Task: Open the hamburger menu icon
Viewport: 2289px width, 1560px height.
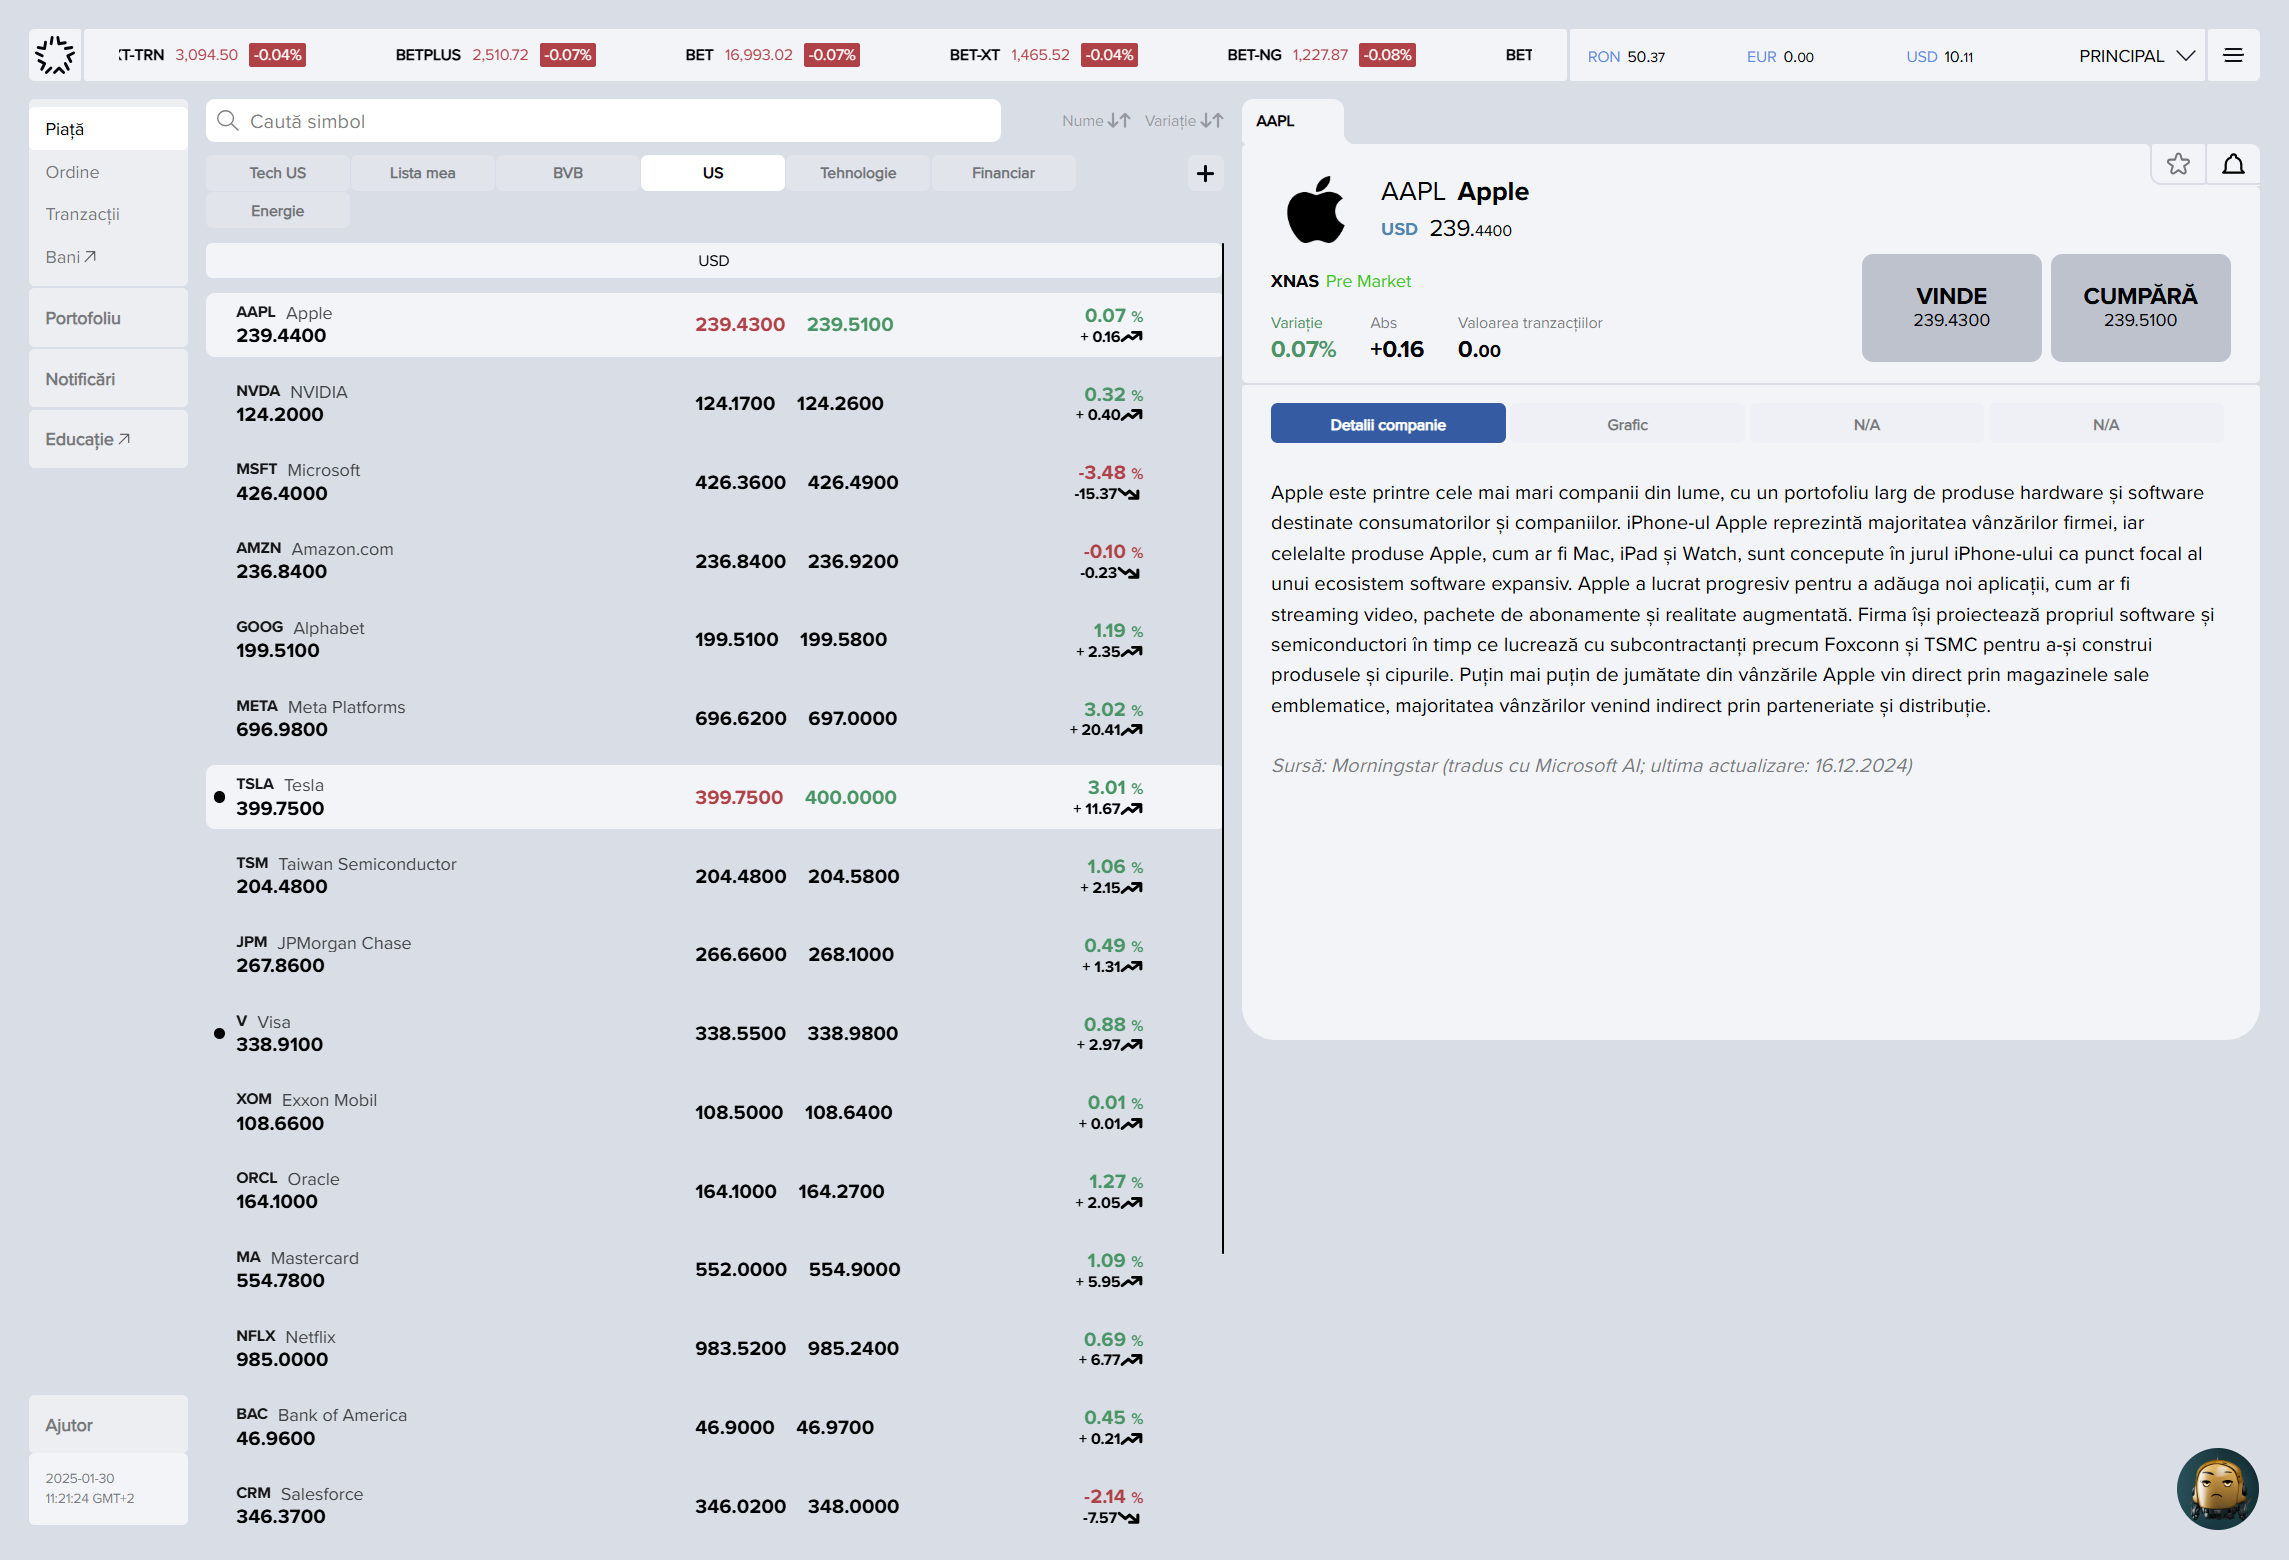Action: coord(2233,55)
